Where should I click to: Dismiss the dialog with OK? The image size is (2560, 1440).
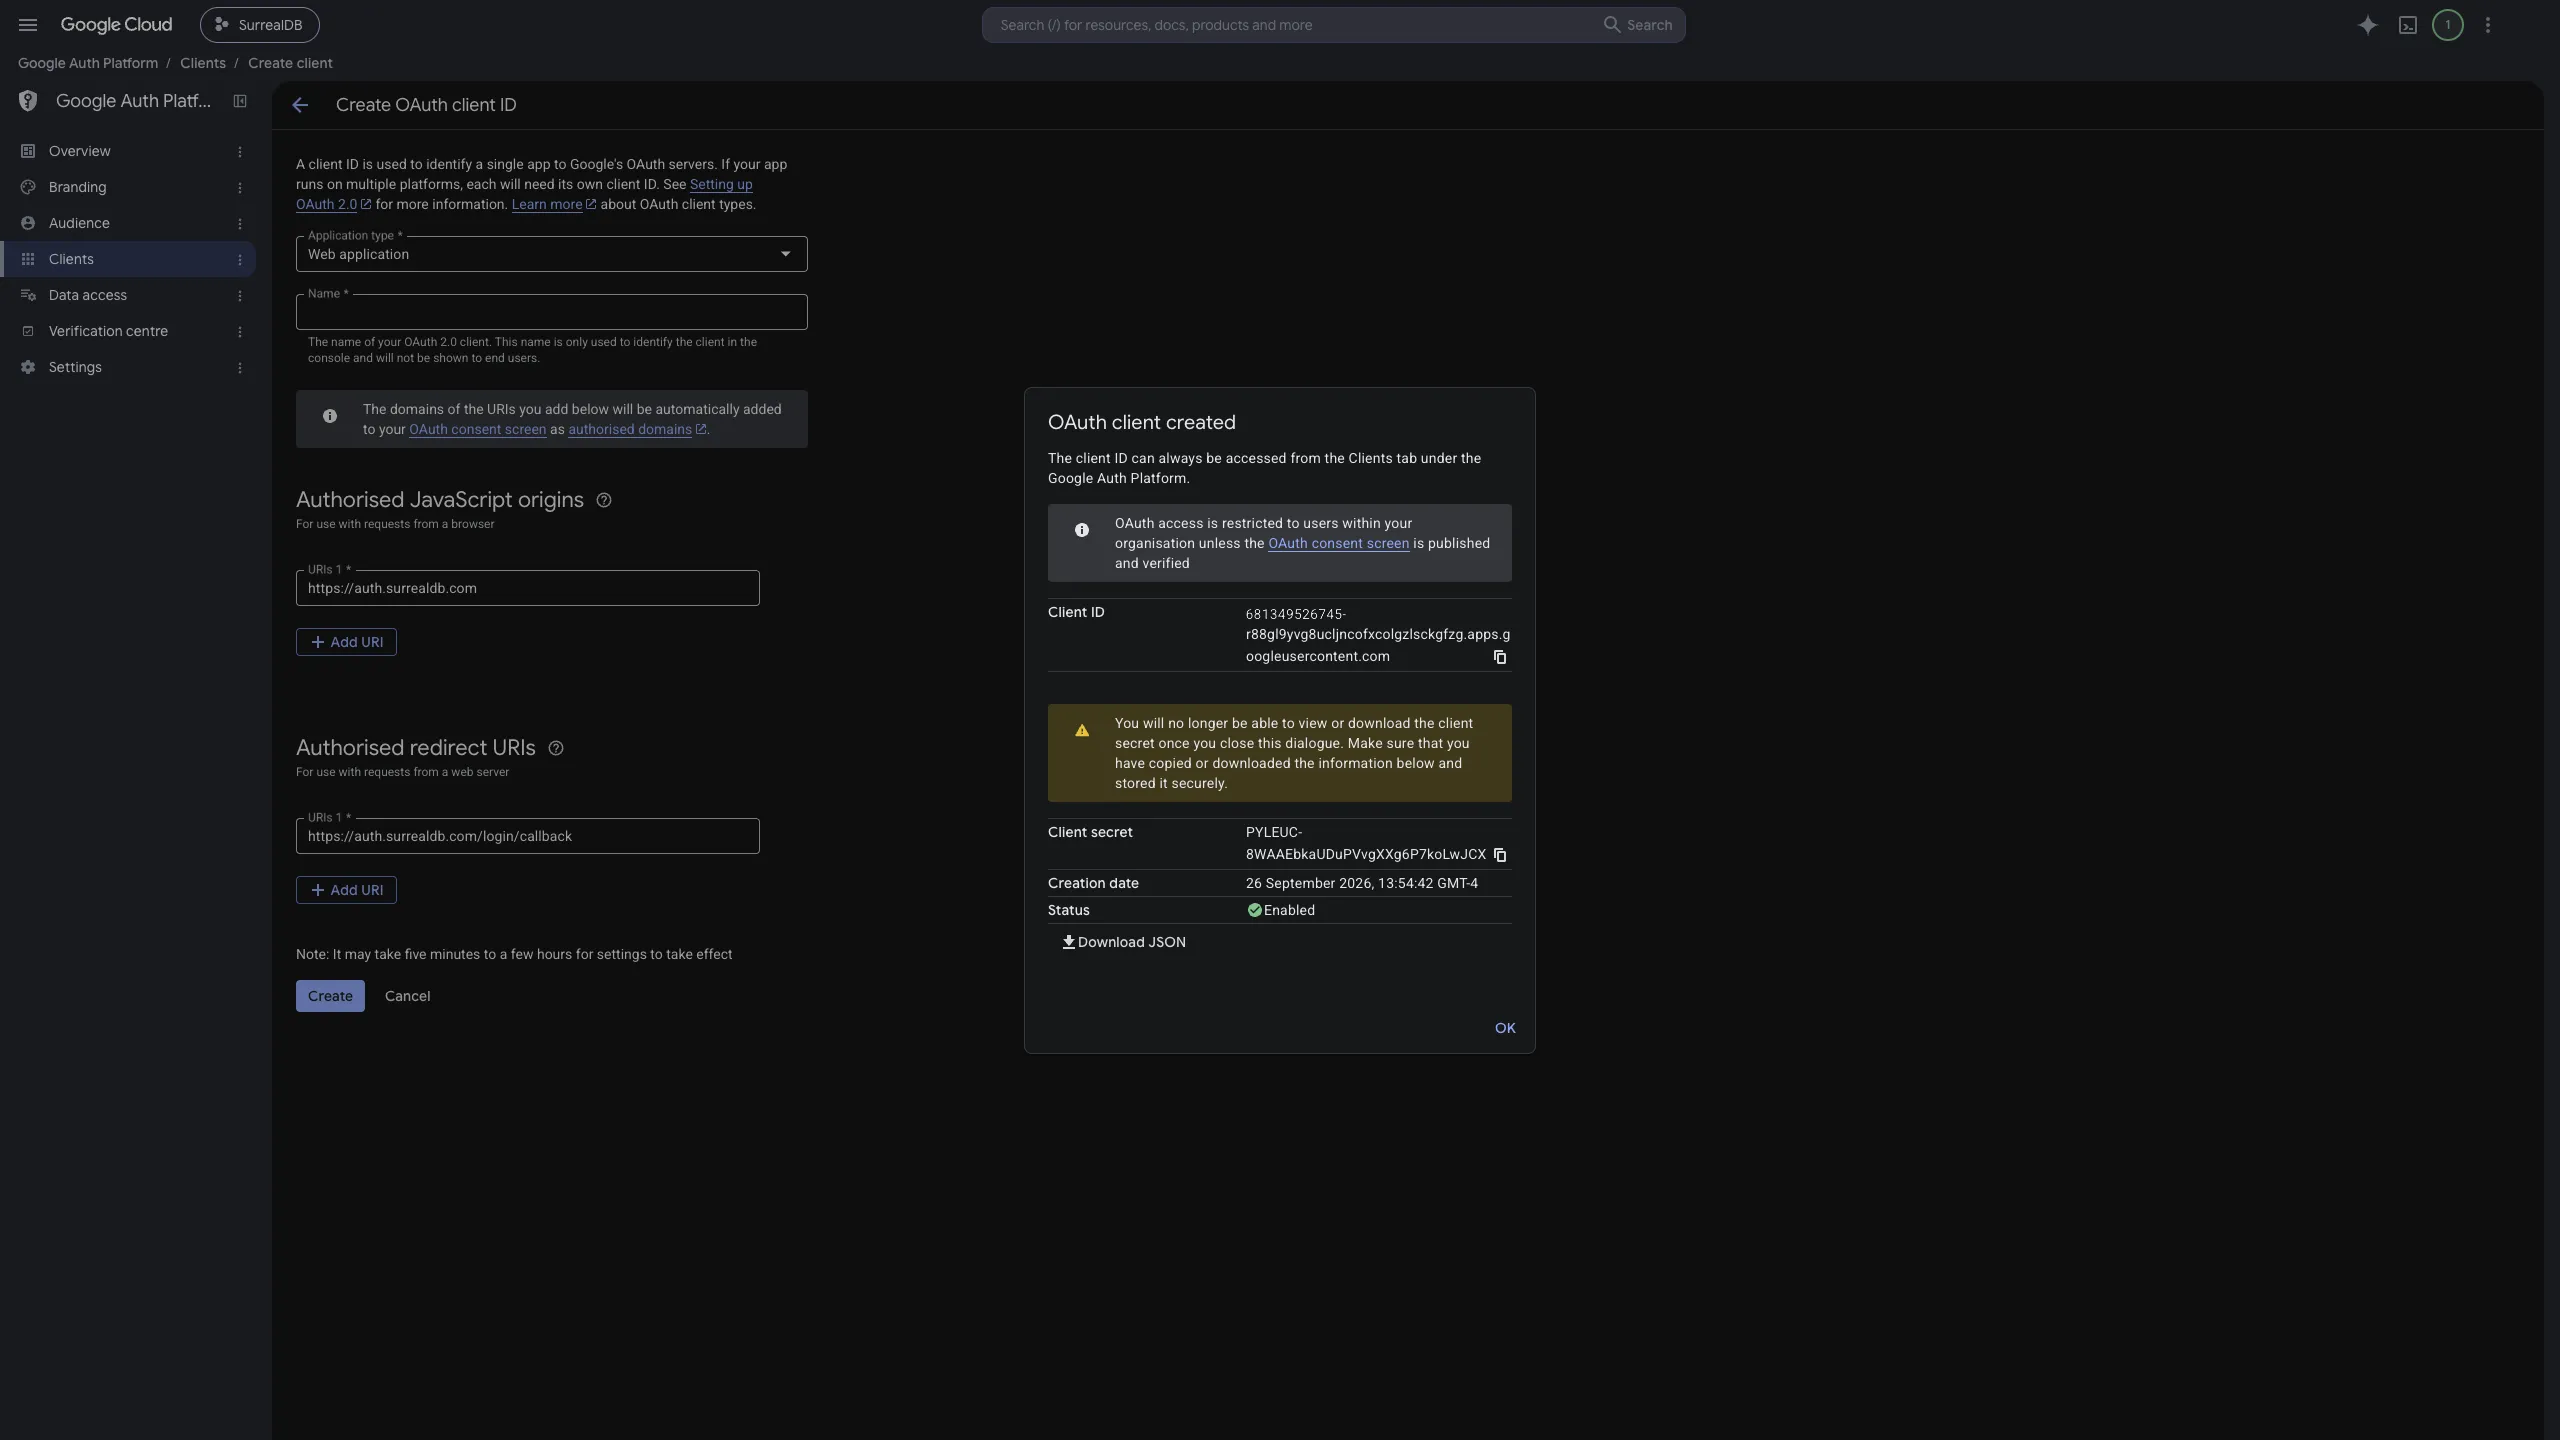1505,1028
